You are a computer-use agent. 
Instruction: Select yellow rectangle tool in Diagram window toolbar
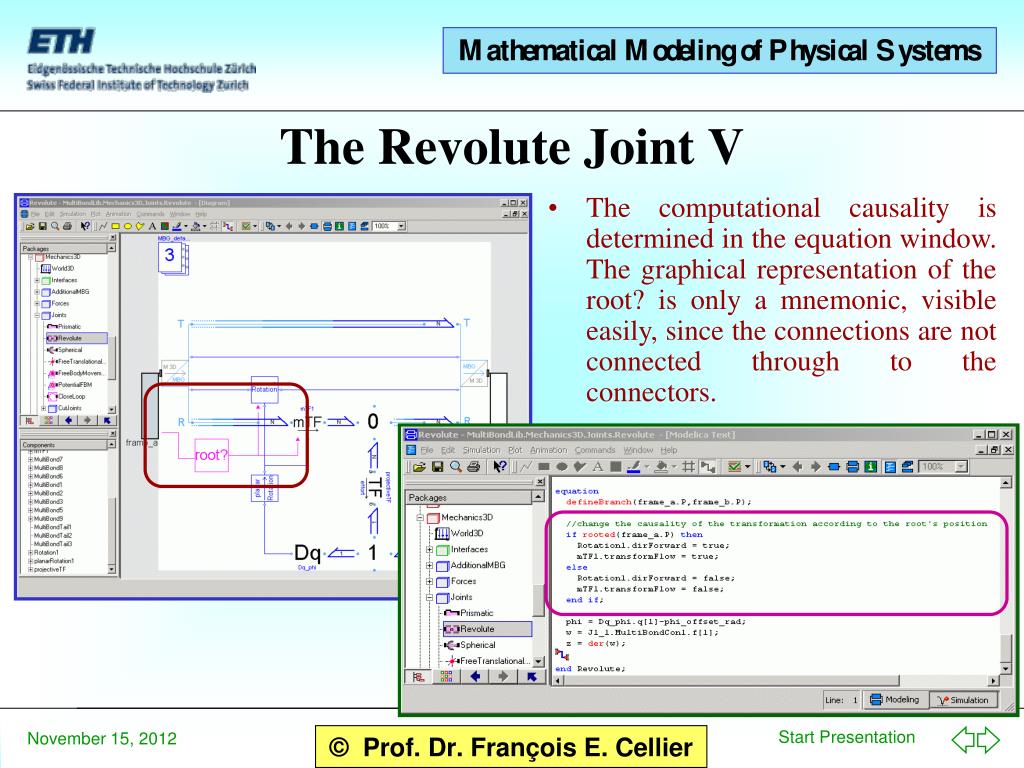tap(116, 227)
